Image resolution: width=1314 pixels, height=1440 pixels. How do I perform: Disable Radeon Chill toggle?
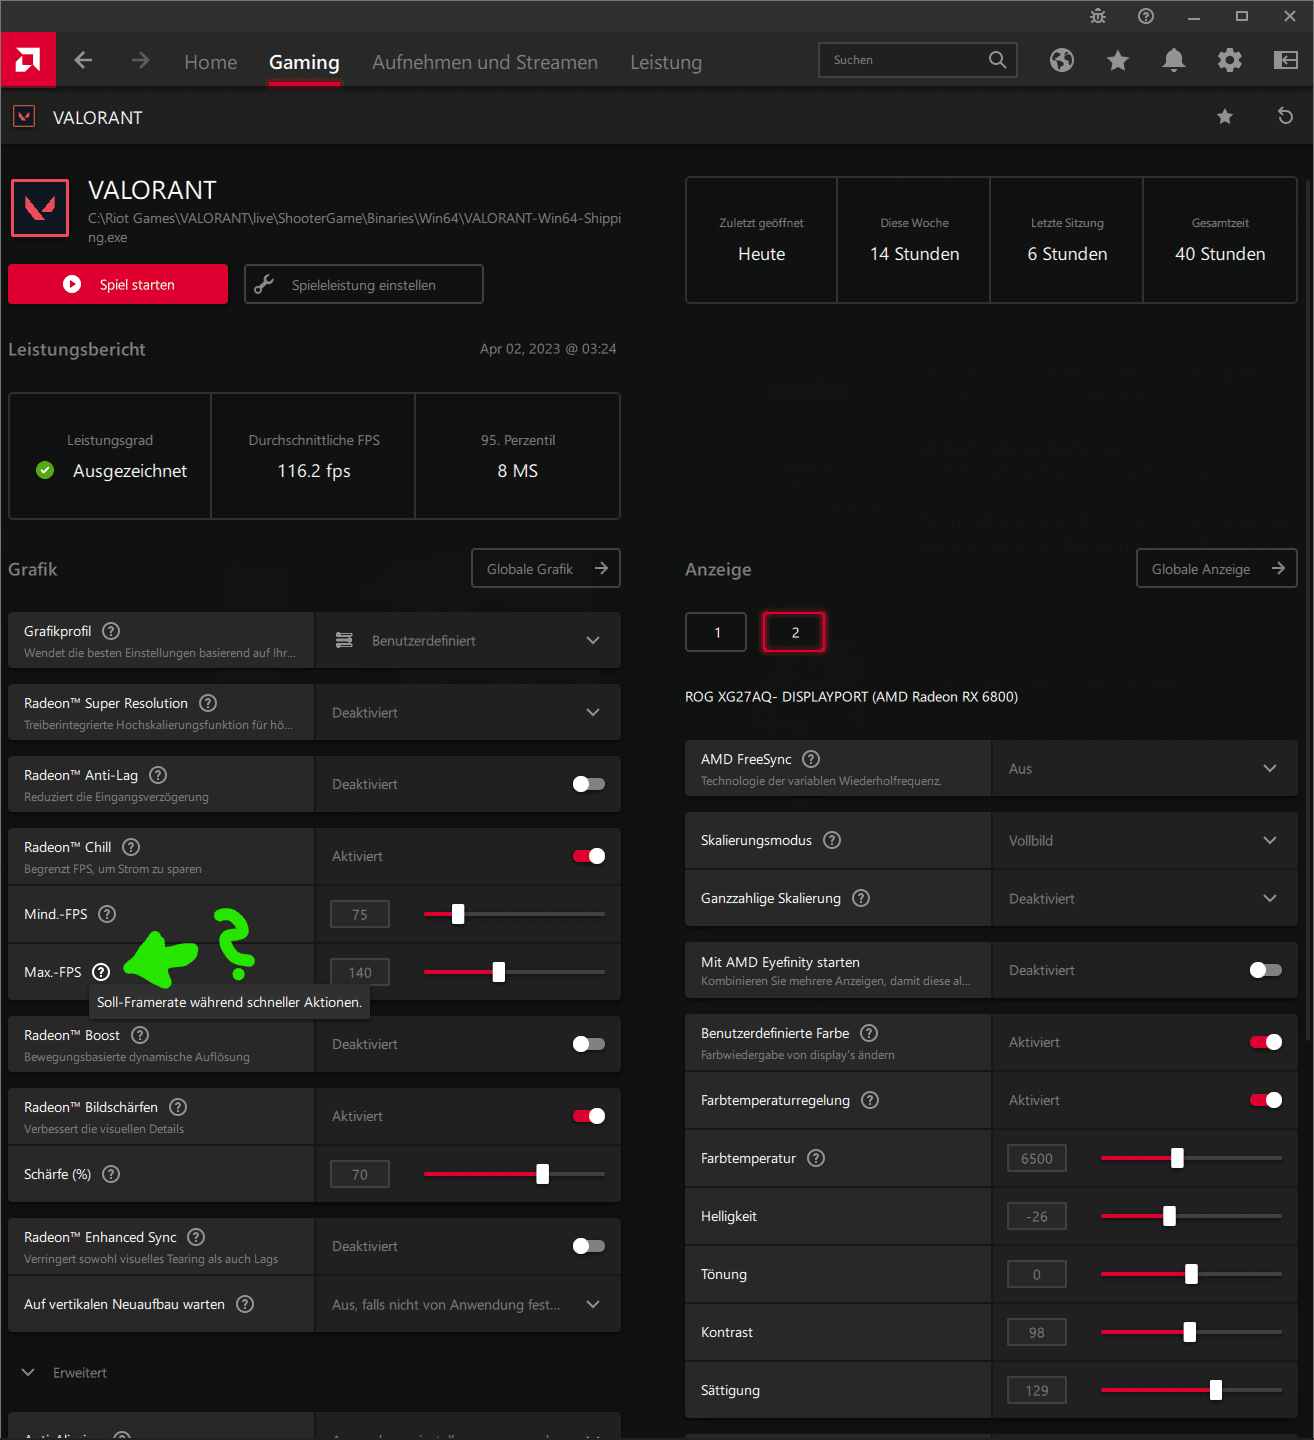point(589,856)
